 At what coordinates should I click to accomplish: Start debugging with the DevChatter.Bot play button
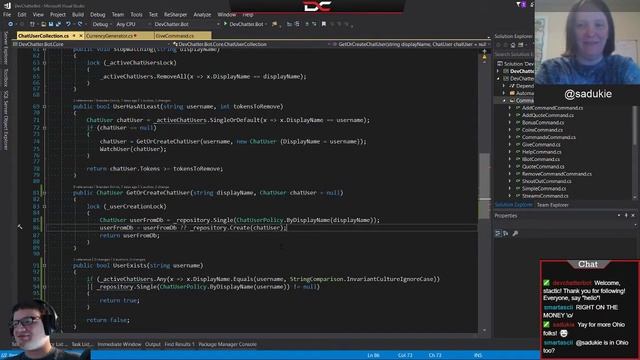coord(244,24)
